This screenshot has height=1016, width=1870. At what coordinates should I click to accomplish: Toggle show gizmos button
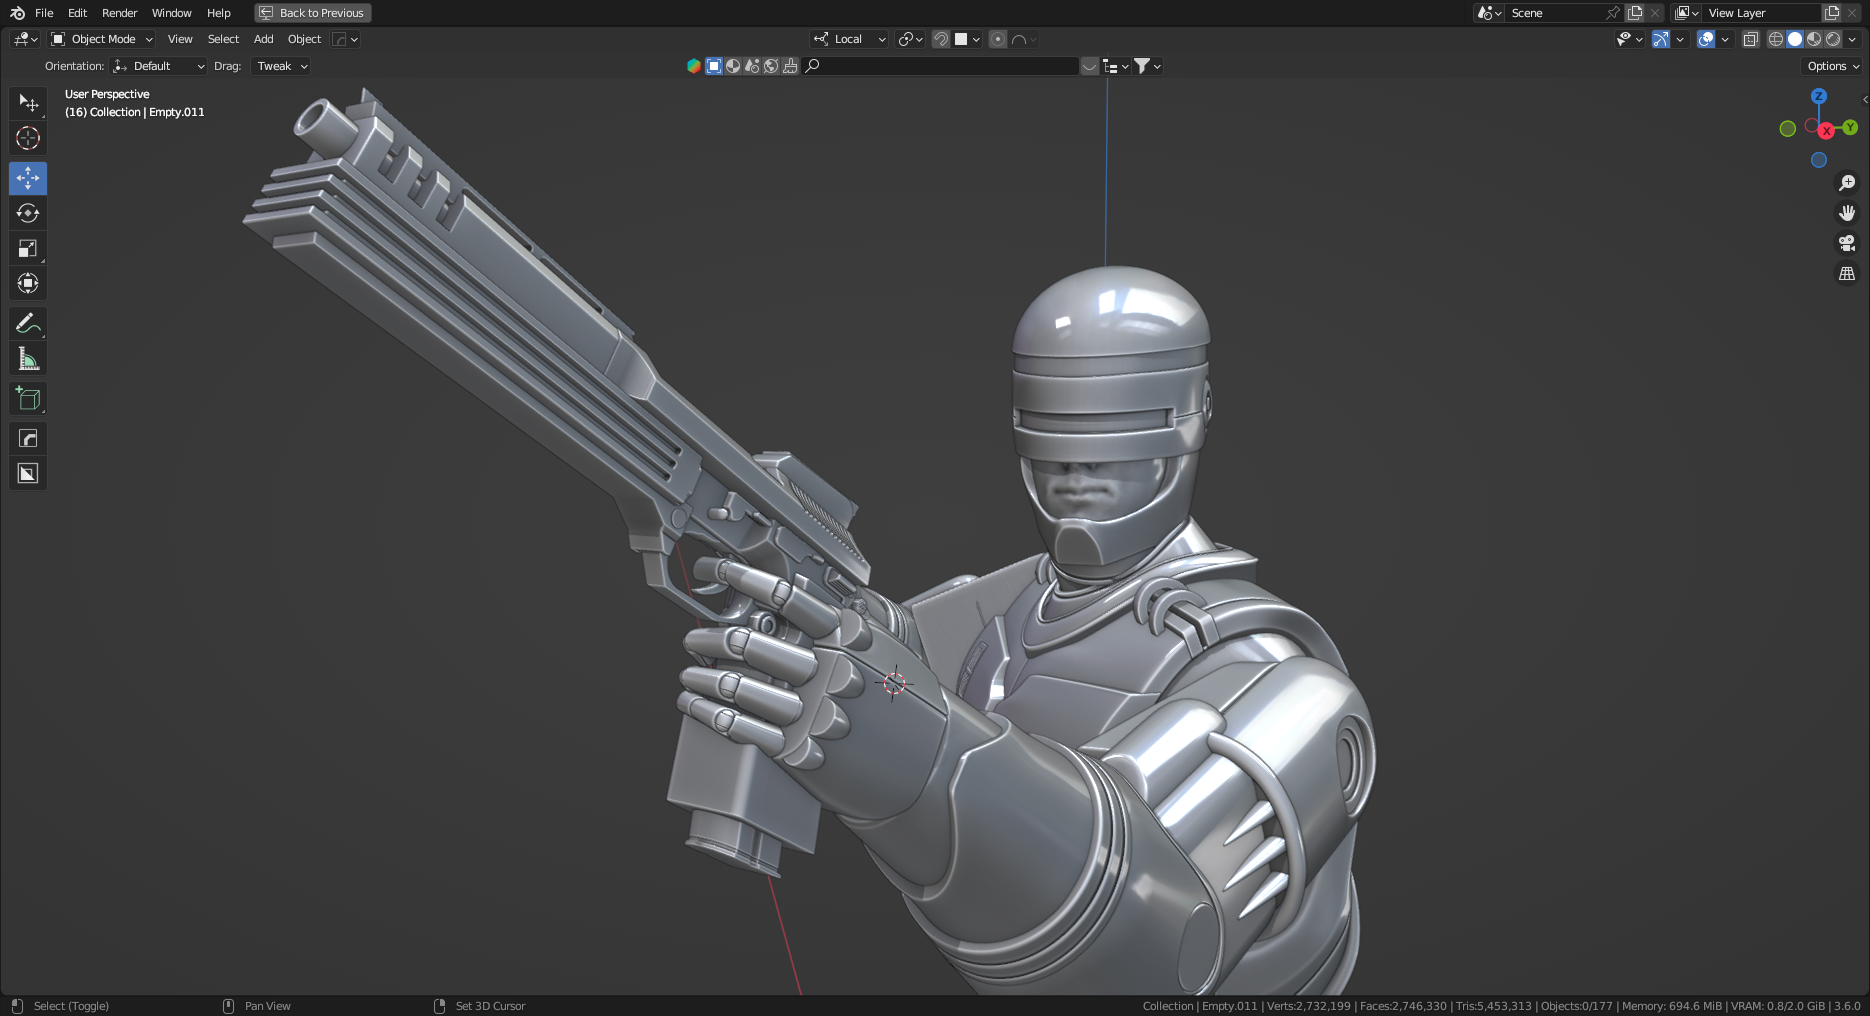coord(1661,39)
